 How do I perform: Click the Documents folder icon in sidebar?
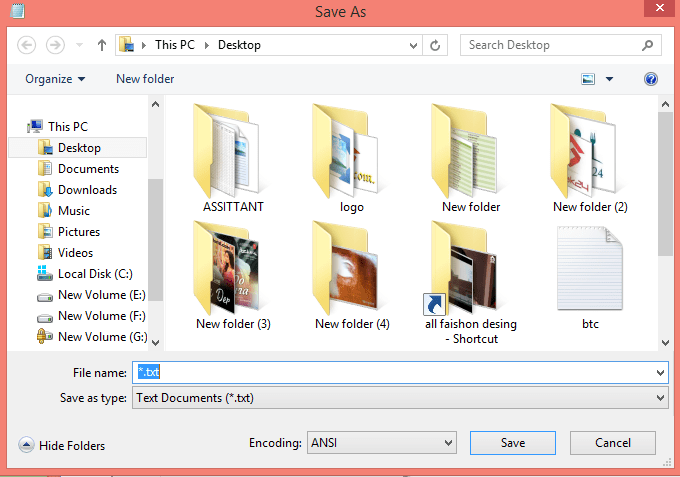45,168
